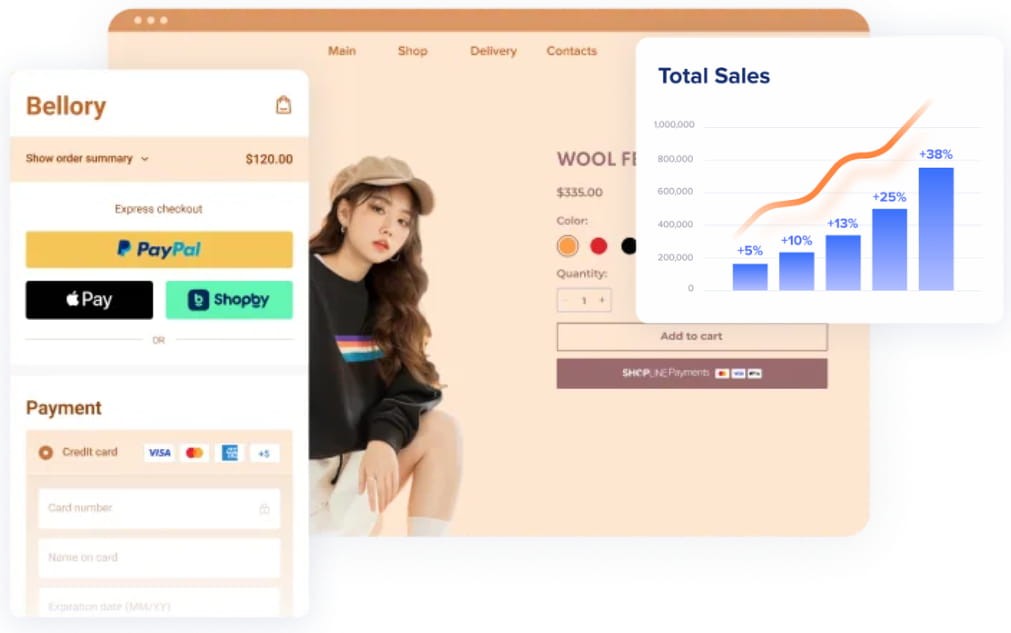
Task: Checkout with SHOPLINE Payments button
Action: point(691,373)
